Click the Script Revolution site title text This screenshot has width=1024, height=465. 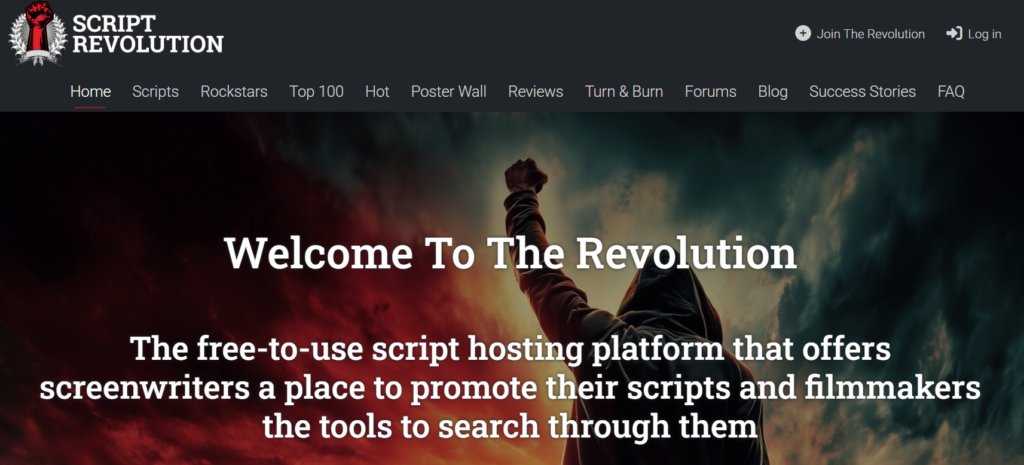148,33
